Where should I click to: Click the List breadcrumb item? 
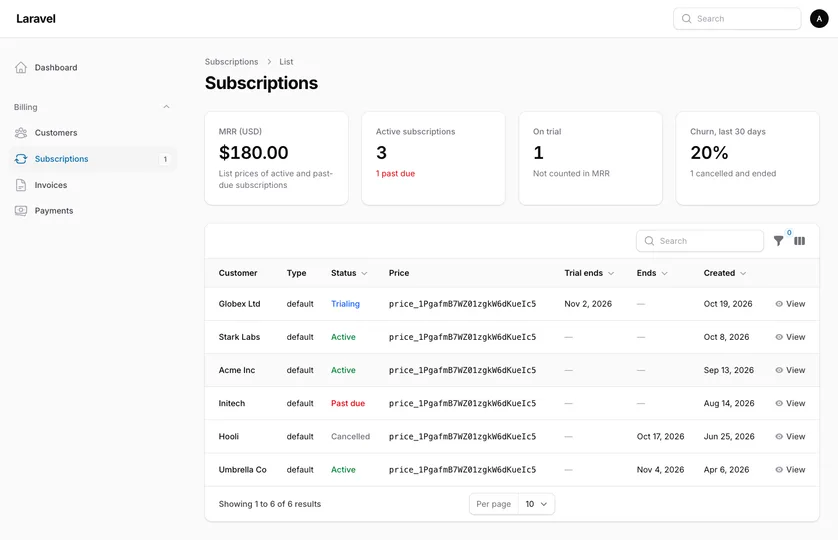(286, 62)
